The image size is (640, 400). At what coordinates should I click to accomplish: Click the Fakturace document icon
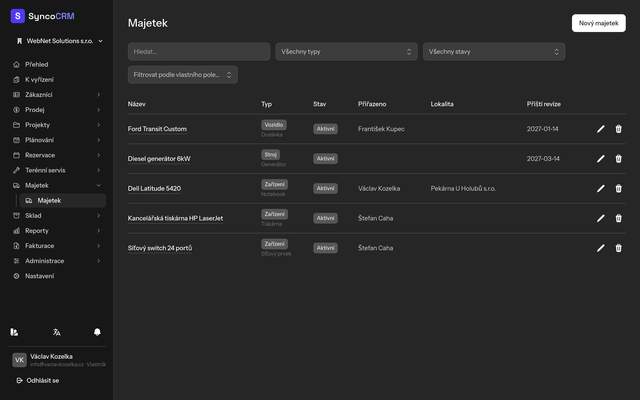[x=16, y=246]
